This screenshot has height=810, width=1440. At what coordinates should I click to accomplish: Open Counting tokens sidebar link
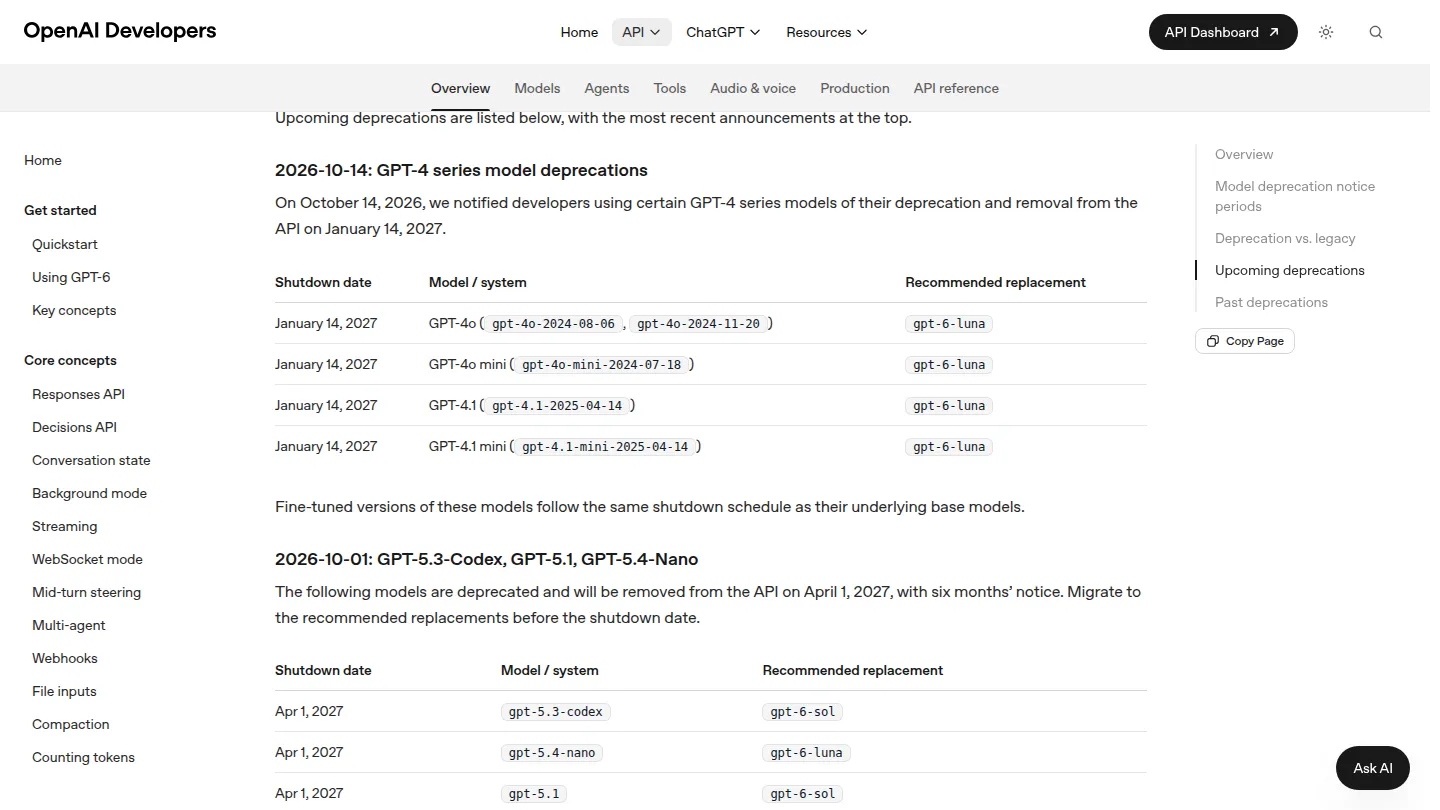click(x=83, y=757)
